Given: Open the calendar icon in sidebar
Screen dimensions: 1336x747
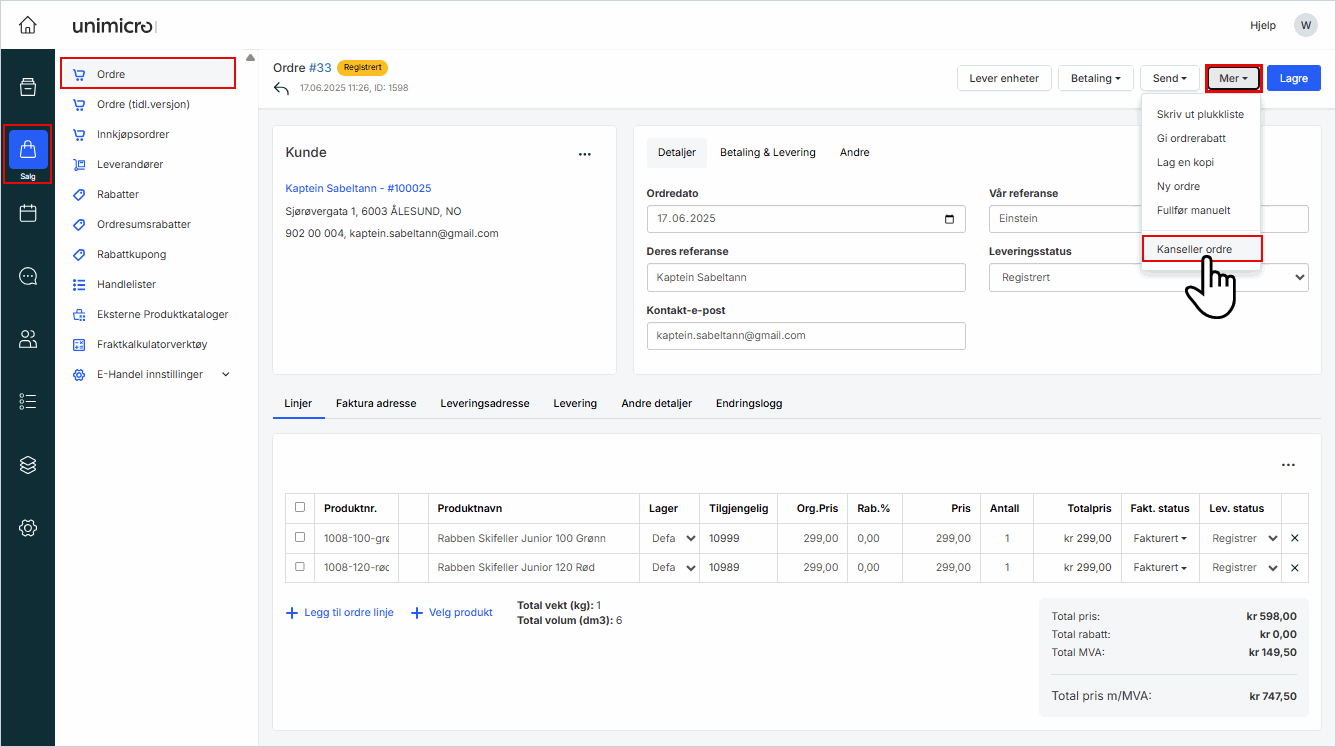Looking at the screenshot, I should [28, 213].
